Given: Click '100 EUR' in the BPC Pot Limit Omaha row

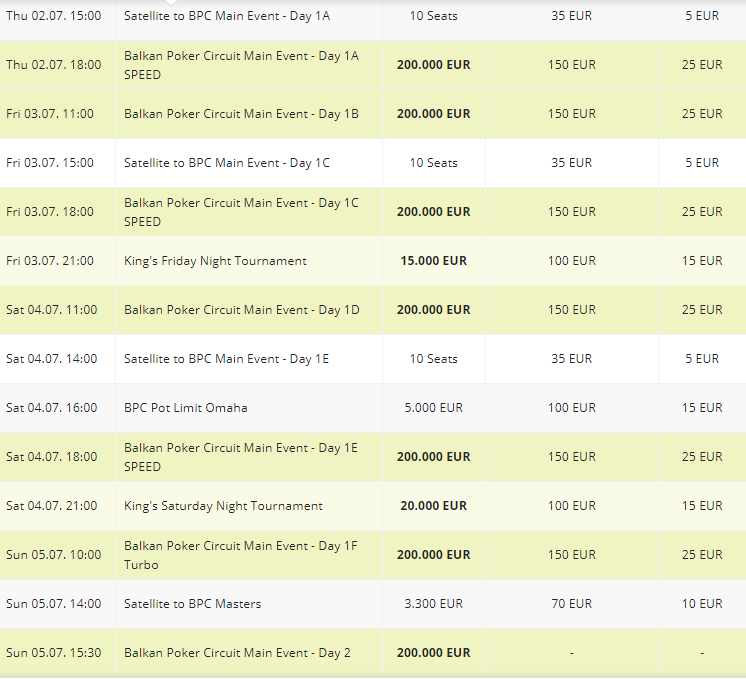Looking at the screenshot, I should click(x=571, y=408).
